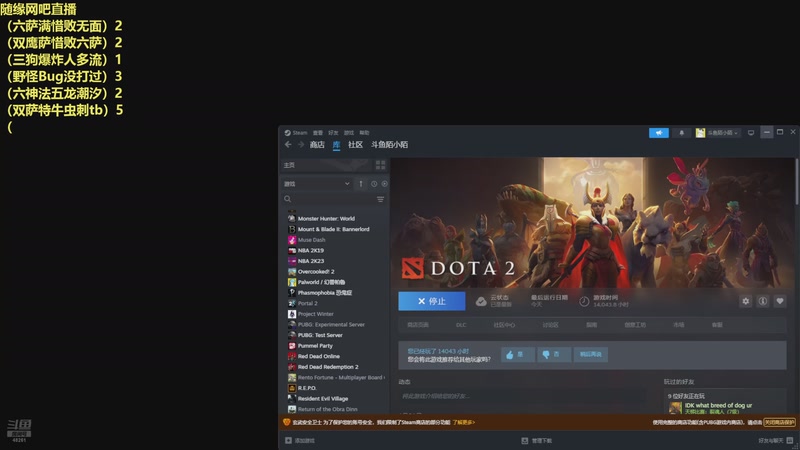Click the user avatar in title bar
Screen dimensions: 800x450
pyautogui.click(x=701, y=133)
